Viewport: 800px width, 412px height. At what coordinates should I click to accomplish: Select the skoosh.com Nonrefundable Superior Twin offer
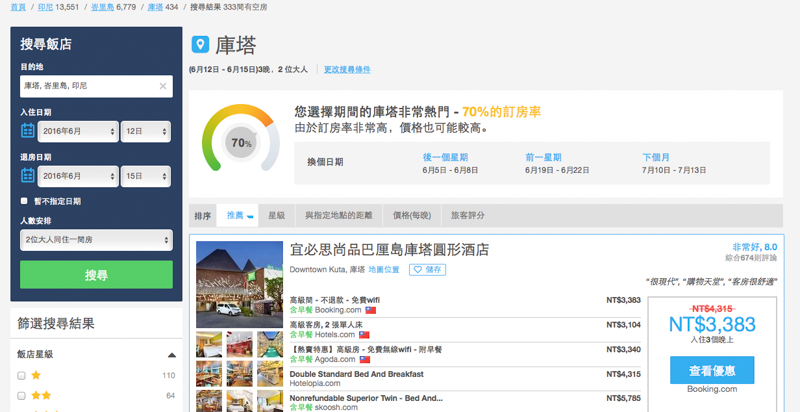tap(465, 403)
